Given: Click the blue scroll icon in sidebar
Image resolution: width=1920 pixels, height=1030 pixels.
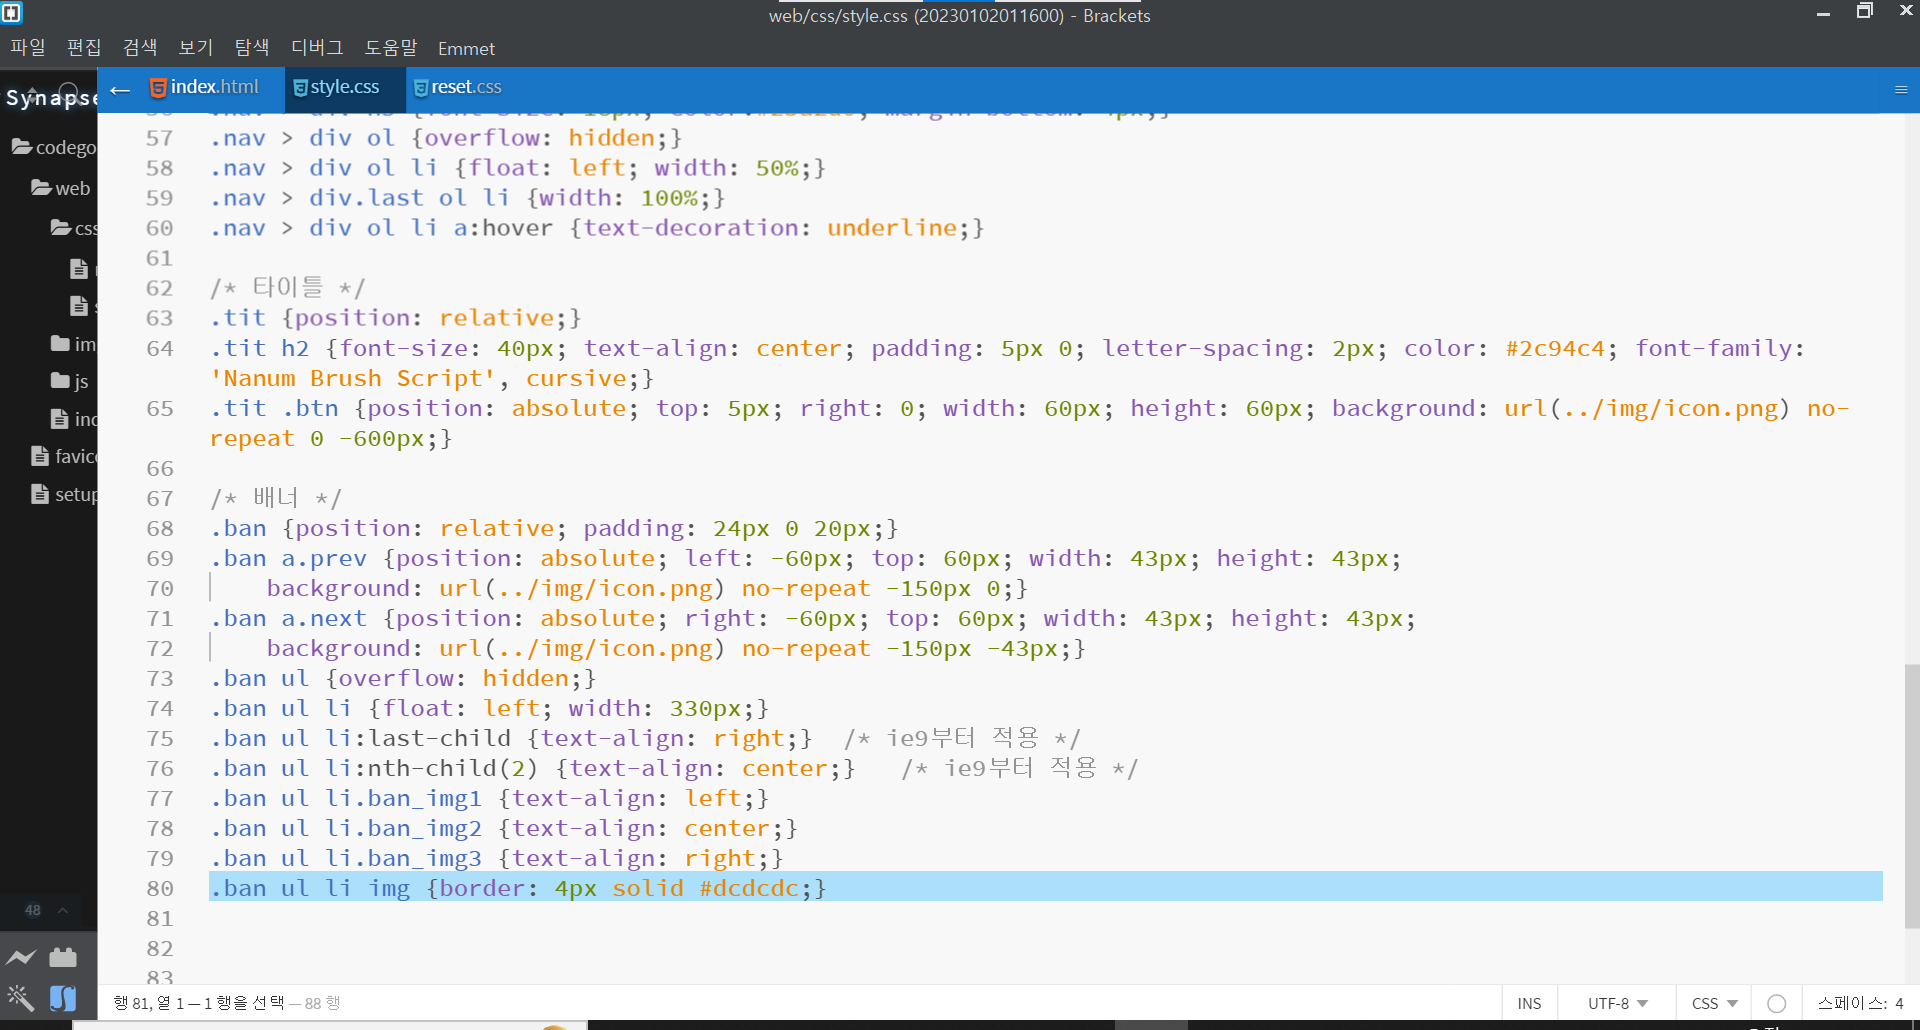Looking at the screenshot, I should [63, 998].
